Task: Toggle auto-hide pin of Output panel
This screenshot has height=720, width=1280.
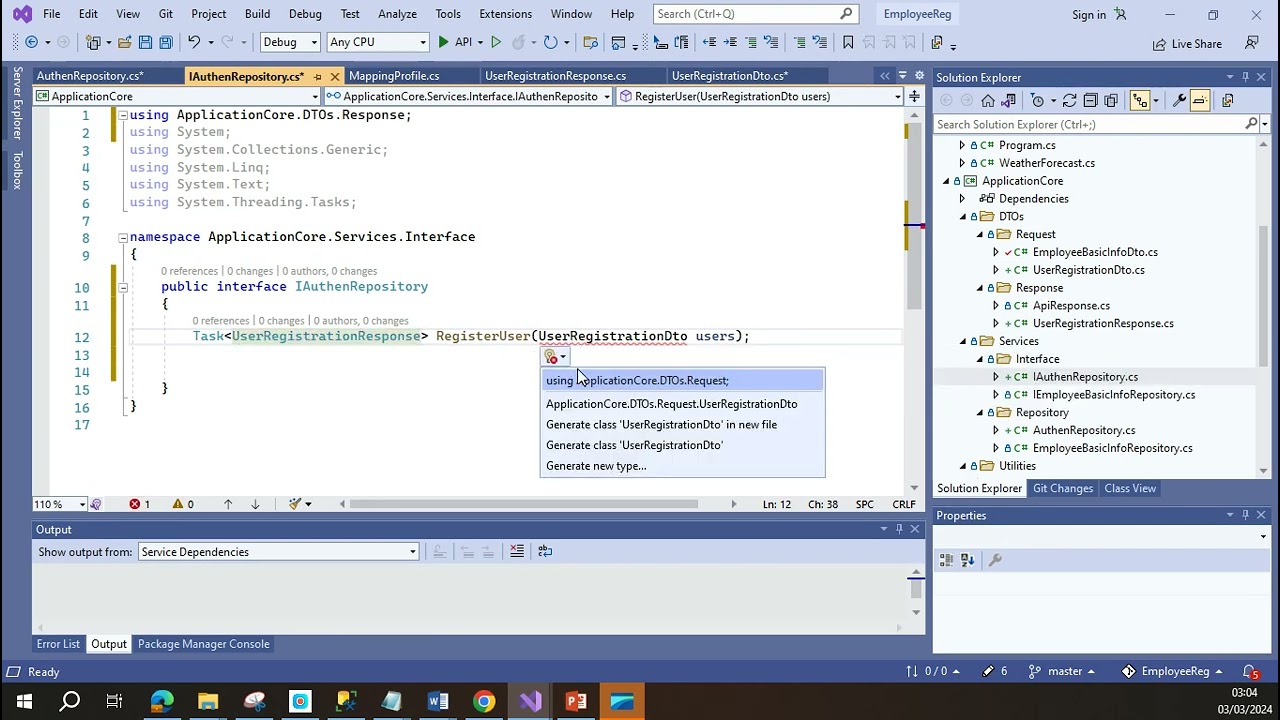Action: coord(899,529)
